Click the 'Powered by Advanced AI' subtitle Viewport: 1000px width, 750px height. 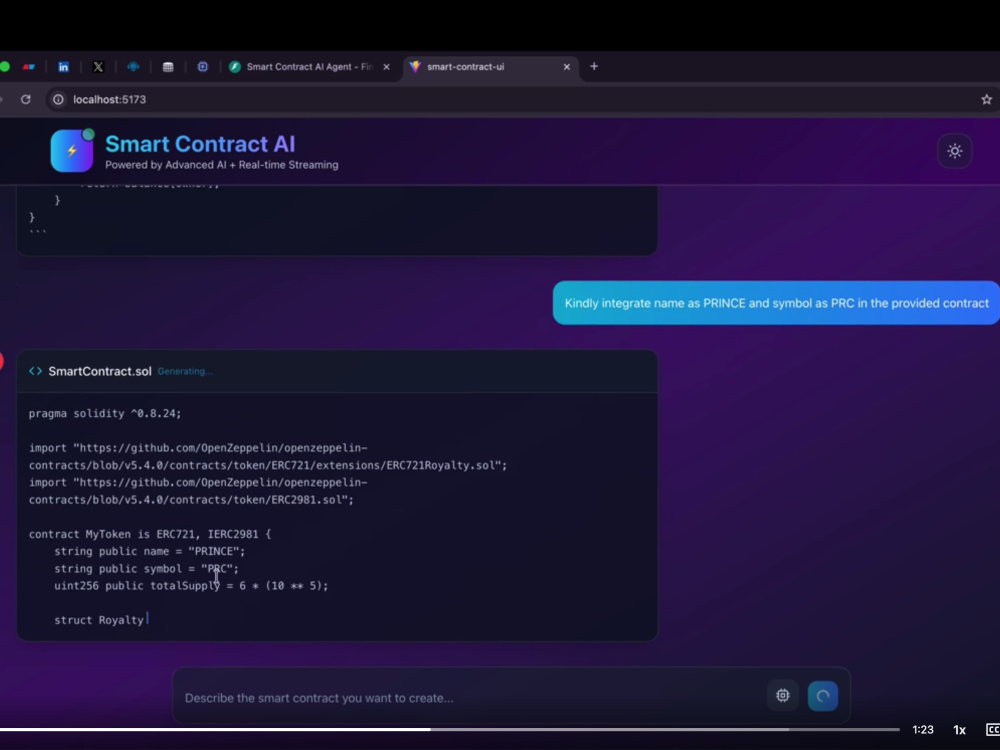[222, 165]
